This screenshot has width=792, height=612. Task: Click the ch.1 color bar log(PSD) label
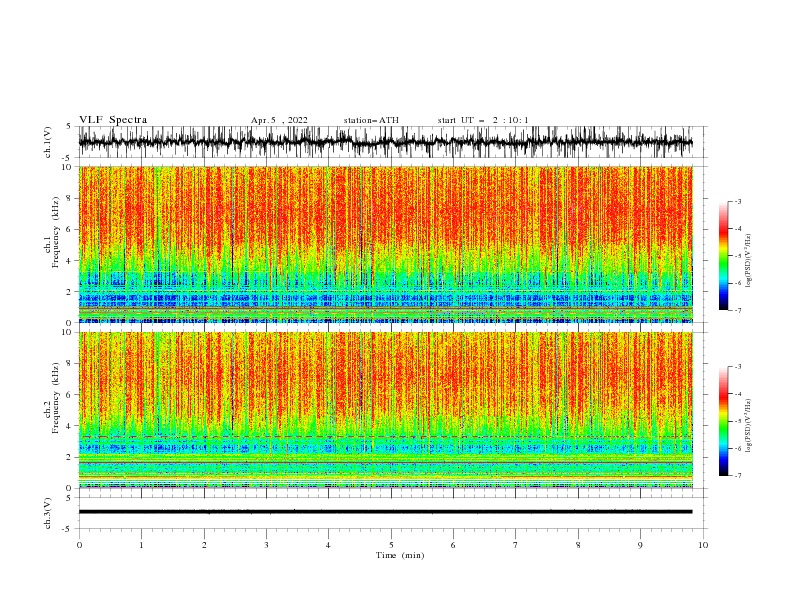click(x=748, y=261)
